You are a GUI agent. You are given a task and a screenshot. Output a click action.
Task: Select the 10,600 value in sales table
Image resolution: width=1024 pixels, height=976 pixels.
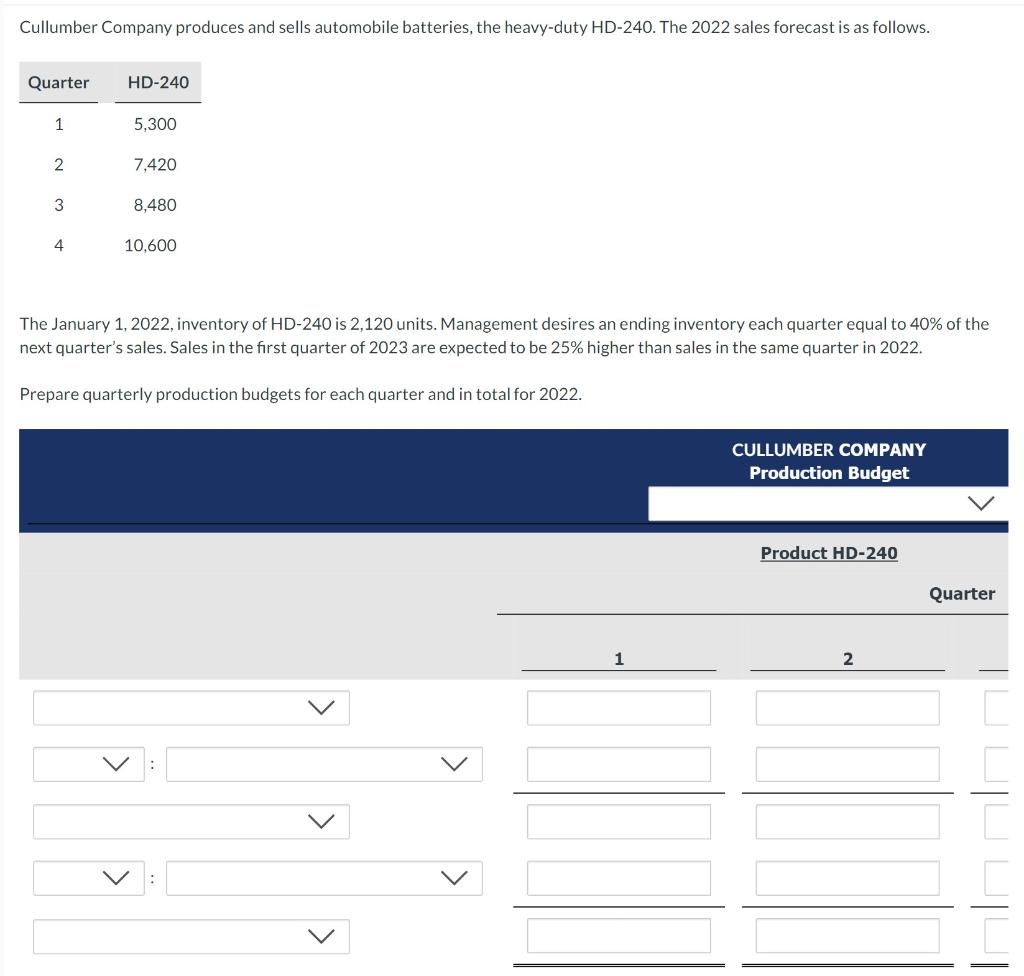point(150,246)
